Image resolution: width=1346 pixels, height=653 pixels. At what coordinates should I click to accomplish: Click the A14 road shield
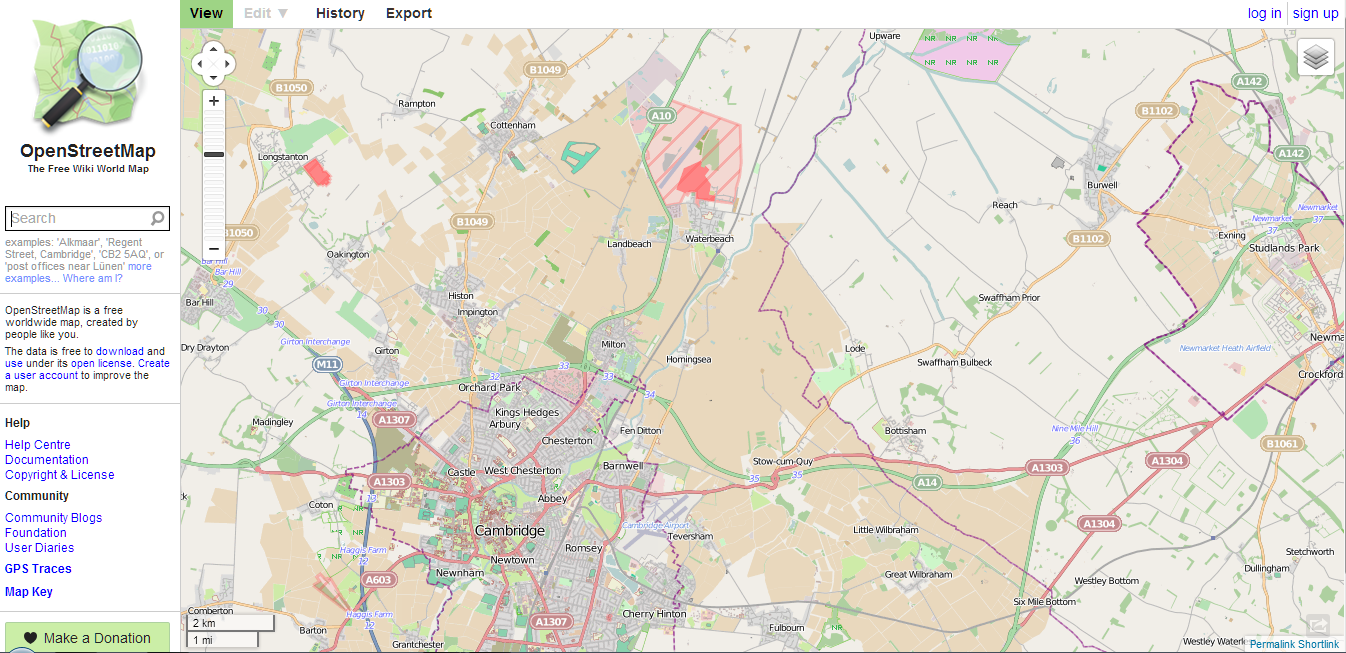pos(927,482)
